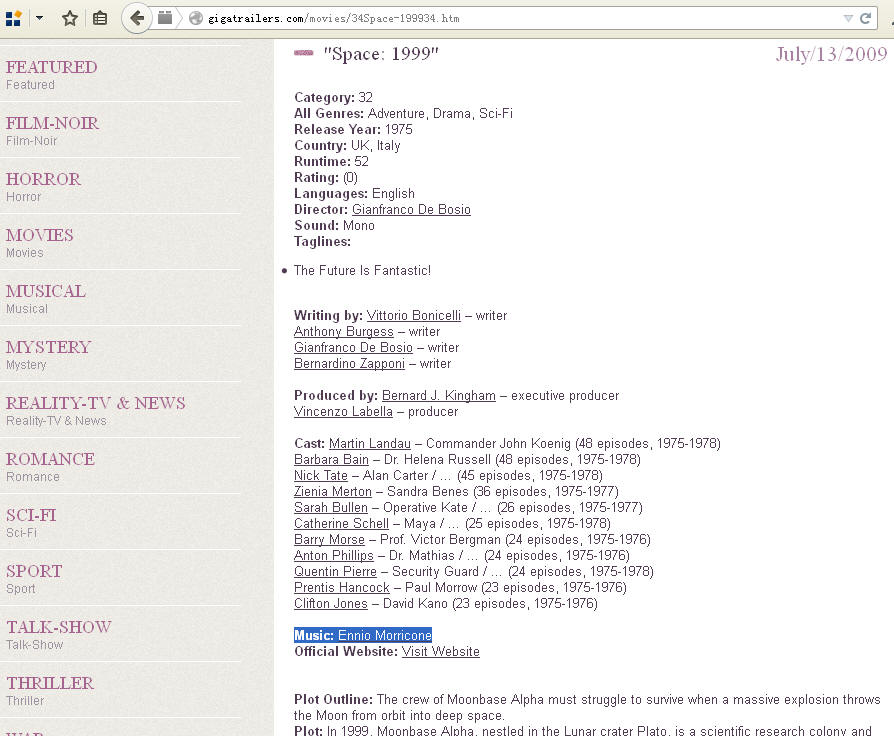Open the TALK-SHOW category

(59, 627)
